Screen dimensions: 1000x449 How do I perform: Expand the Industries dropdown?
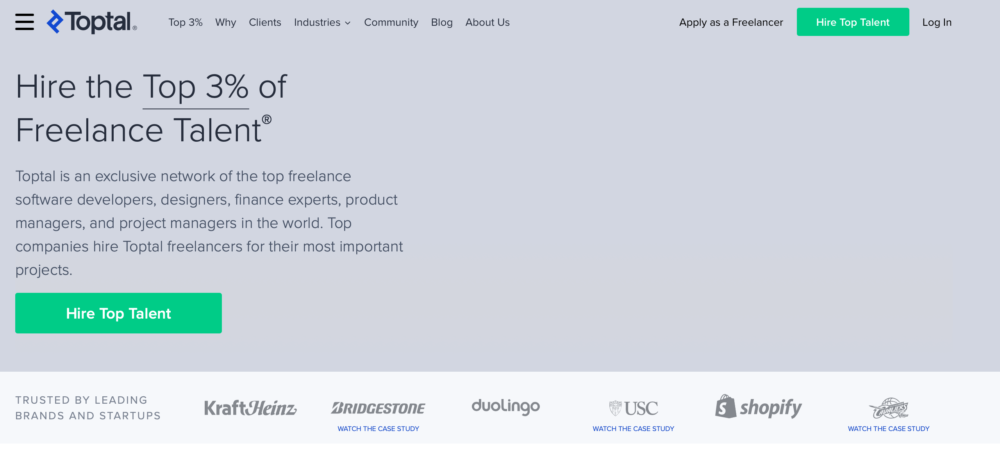[322, 22]
